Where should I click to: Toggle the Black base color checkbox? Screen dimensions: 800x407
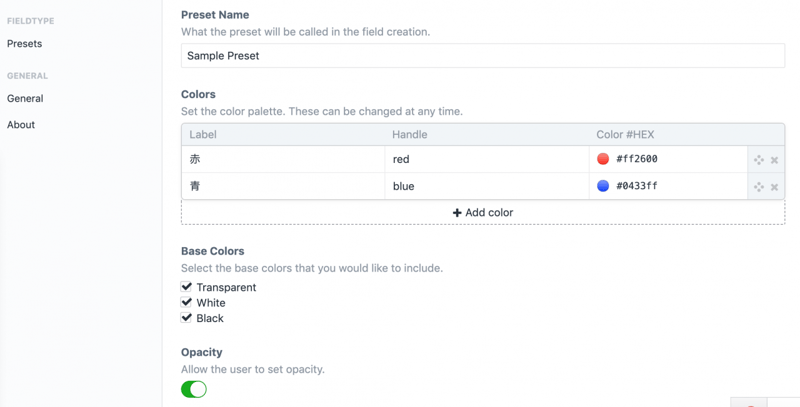(187, 318)
